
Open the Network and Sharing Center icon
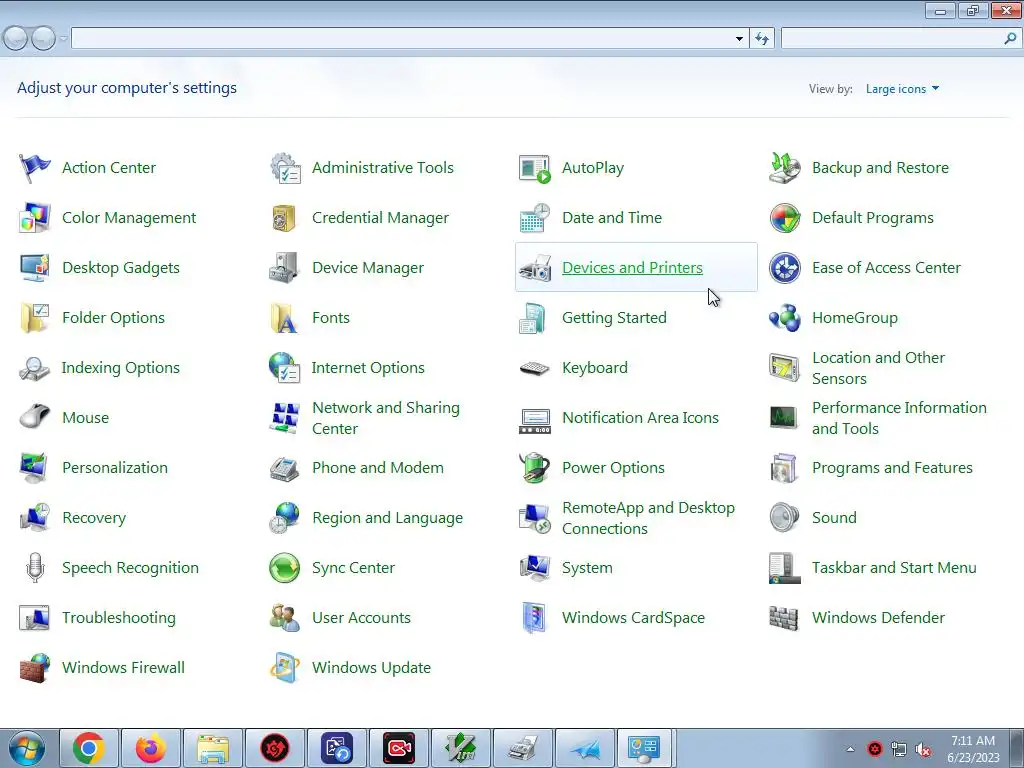click(285, 418)
